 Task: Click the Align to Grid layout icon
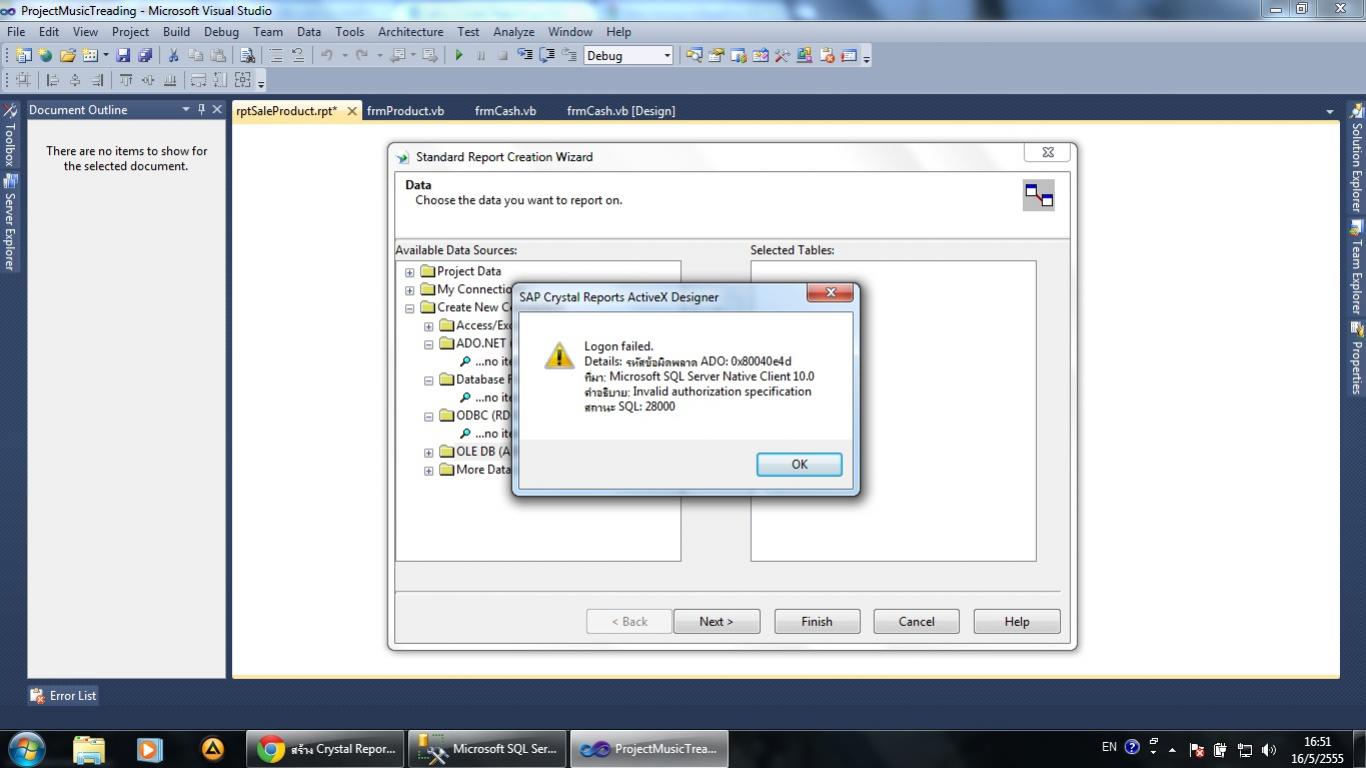(23, 80)
